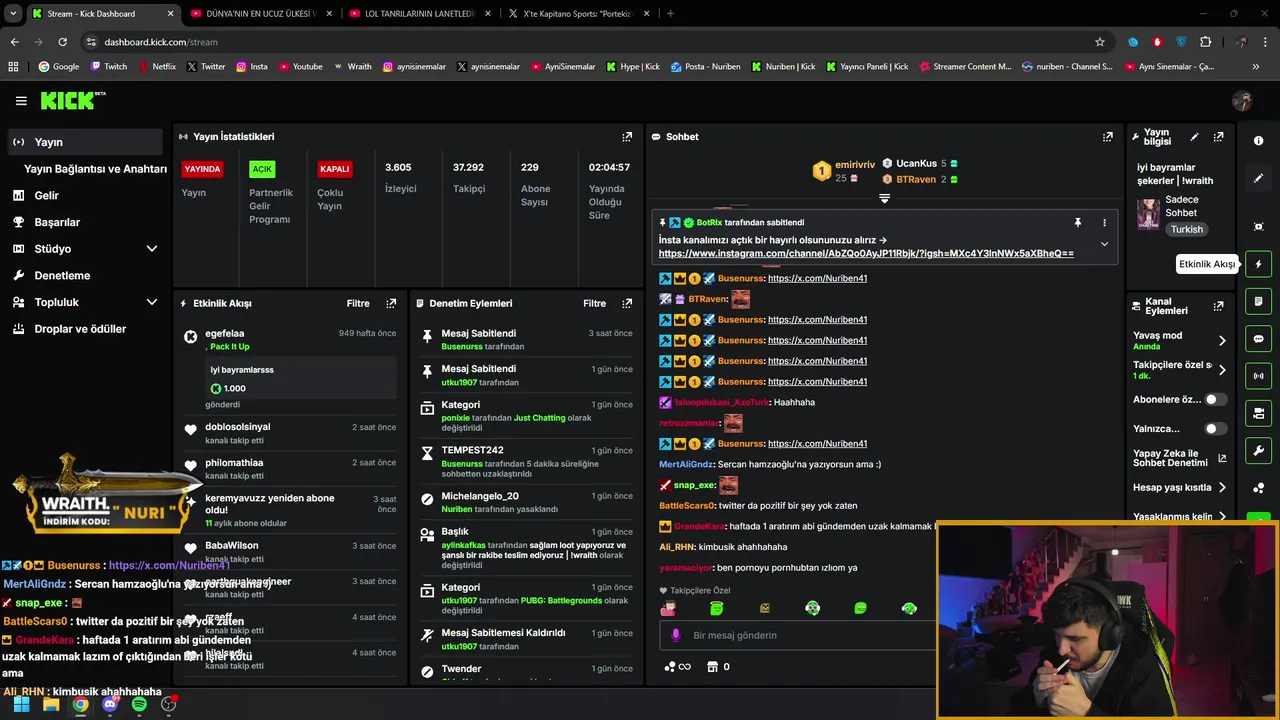This screenshot has height=720, width=1280.
Task: Pop out the Sohbet chat panel
Action: (x=1108, y=137)
